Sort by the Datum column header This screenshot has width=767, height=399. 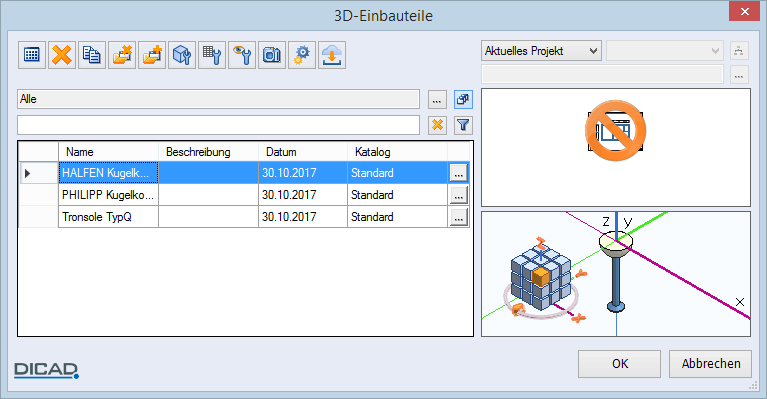303,152
